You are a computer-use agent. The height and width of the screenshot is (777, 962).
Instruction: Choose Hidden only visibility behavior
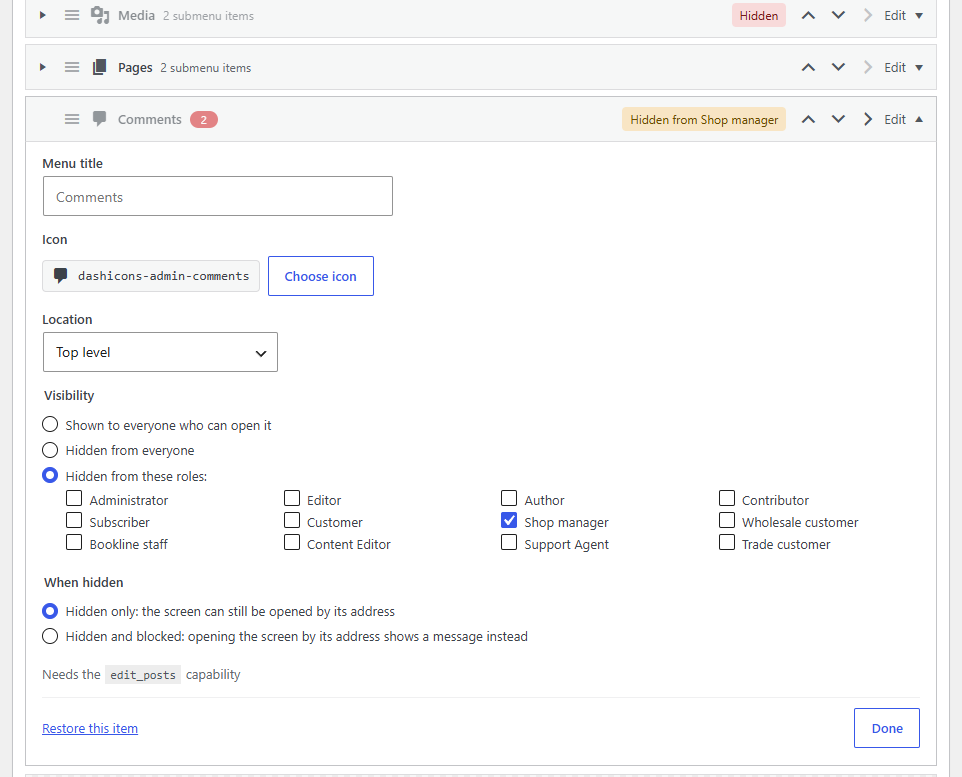pyautogui.click(x=50, y=611)
